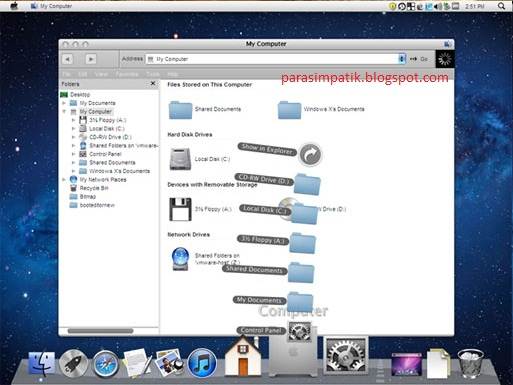
Task: Open the Trash bin in dock
Action: pyautogui.click(x=470, y=363)
